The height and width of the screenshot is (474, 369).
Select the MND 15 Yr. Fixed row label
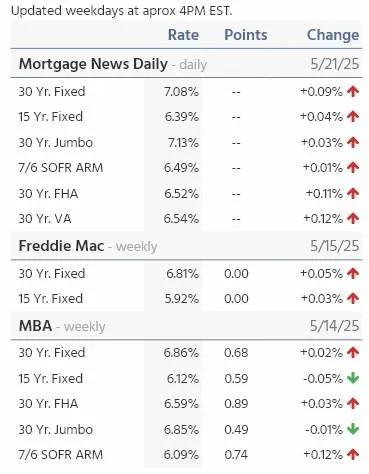(x=51, y=117)
